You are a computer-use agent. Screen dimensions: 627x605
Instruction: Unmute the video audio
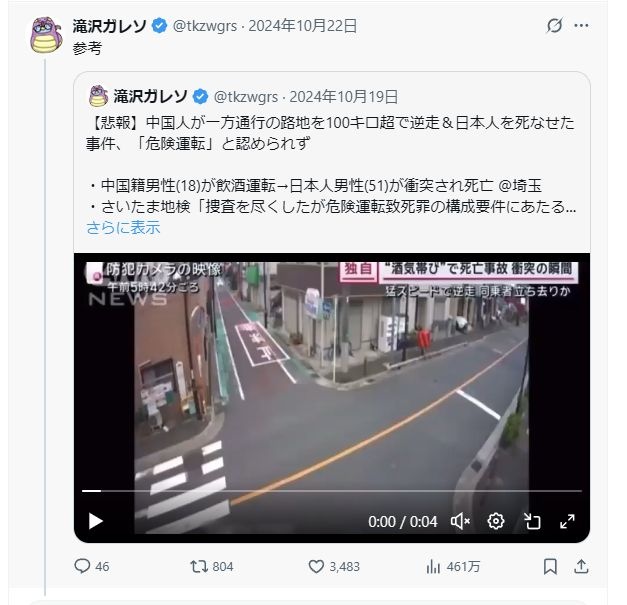tap(460, 521)
